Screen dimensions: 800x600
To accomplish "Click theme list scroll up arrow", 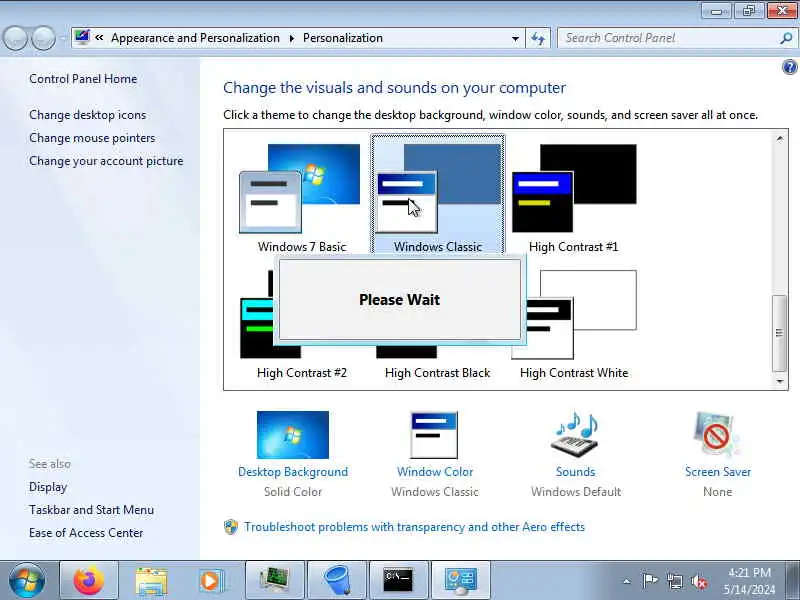I will click(x=780, y=139).
